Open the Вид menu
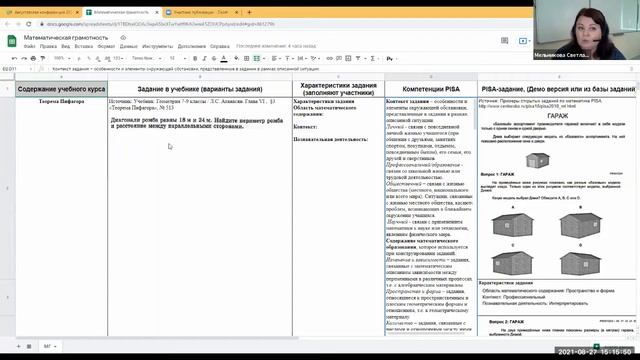Viewport: 640px width, 360px height. (65, 47)
